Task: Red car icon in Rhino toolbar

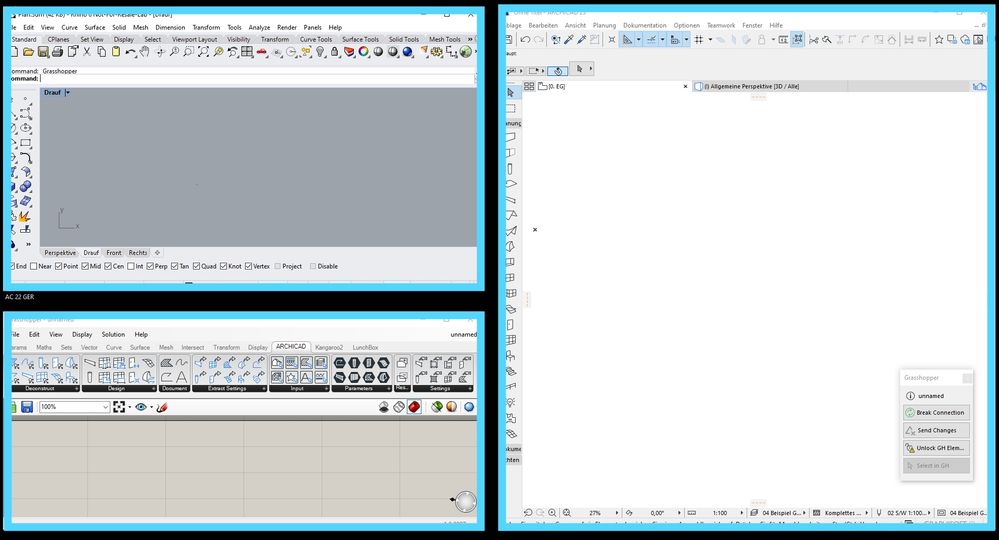Action: click(x=262, y=52)
